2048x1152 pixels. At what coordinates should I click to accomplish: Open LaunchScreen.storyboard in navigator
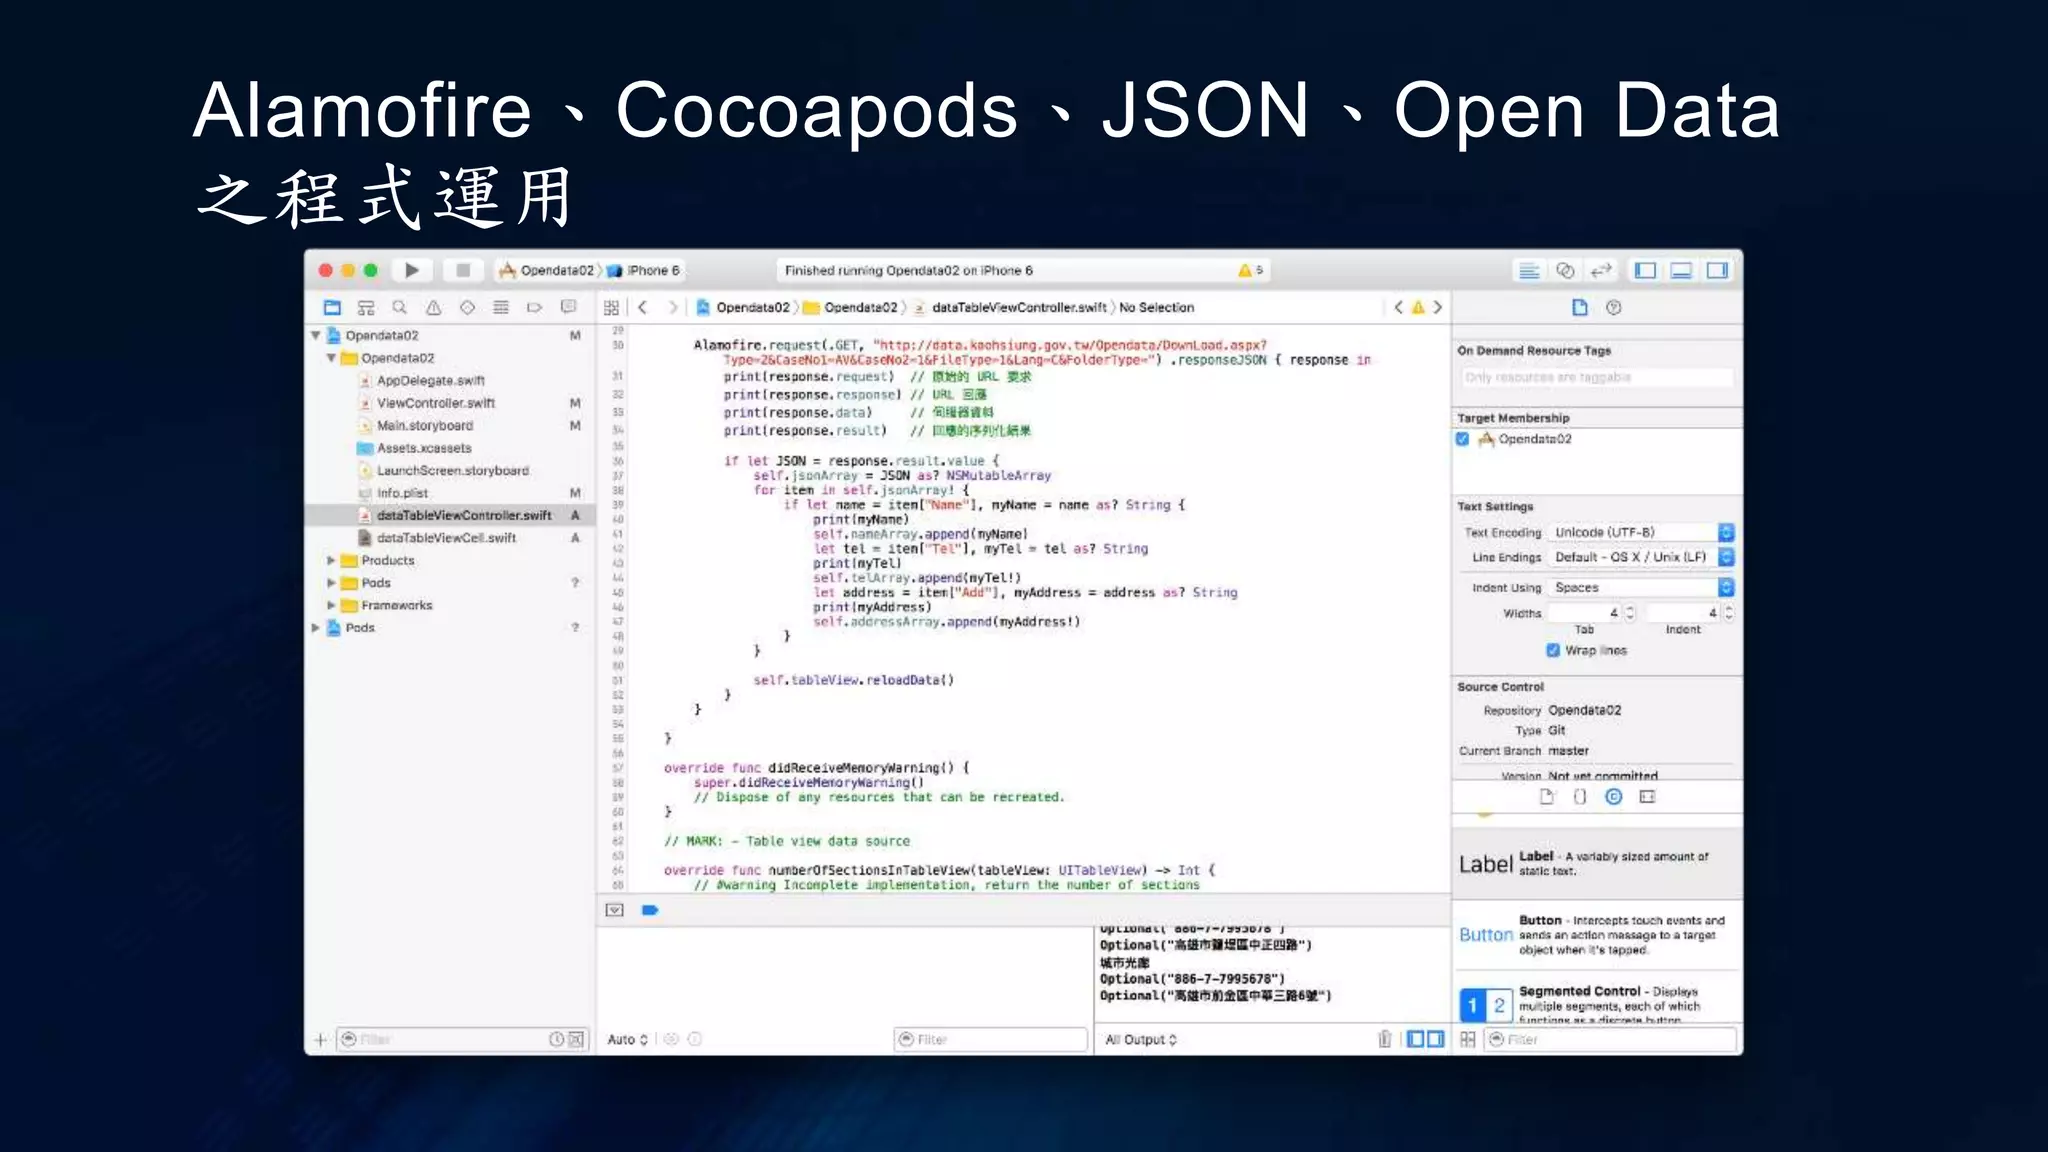coord(452,470)
